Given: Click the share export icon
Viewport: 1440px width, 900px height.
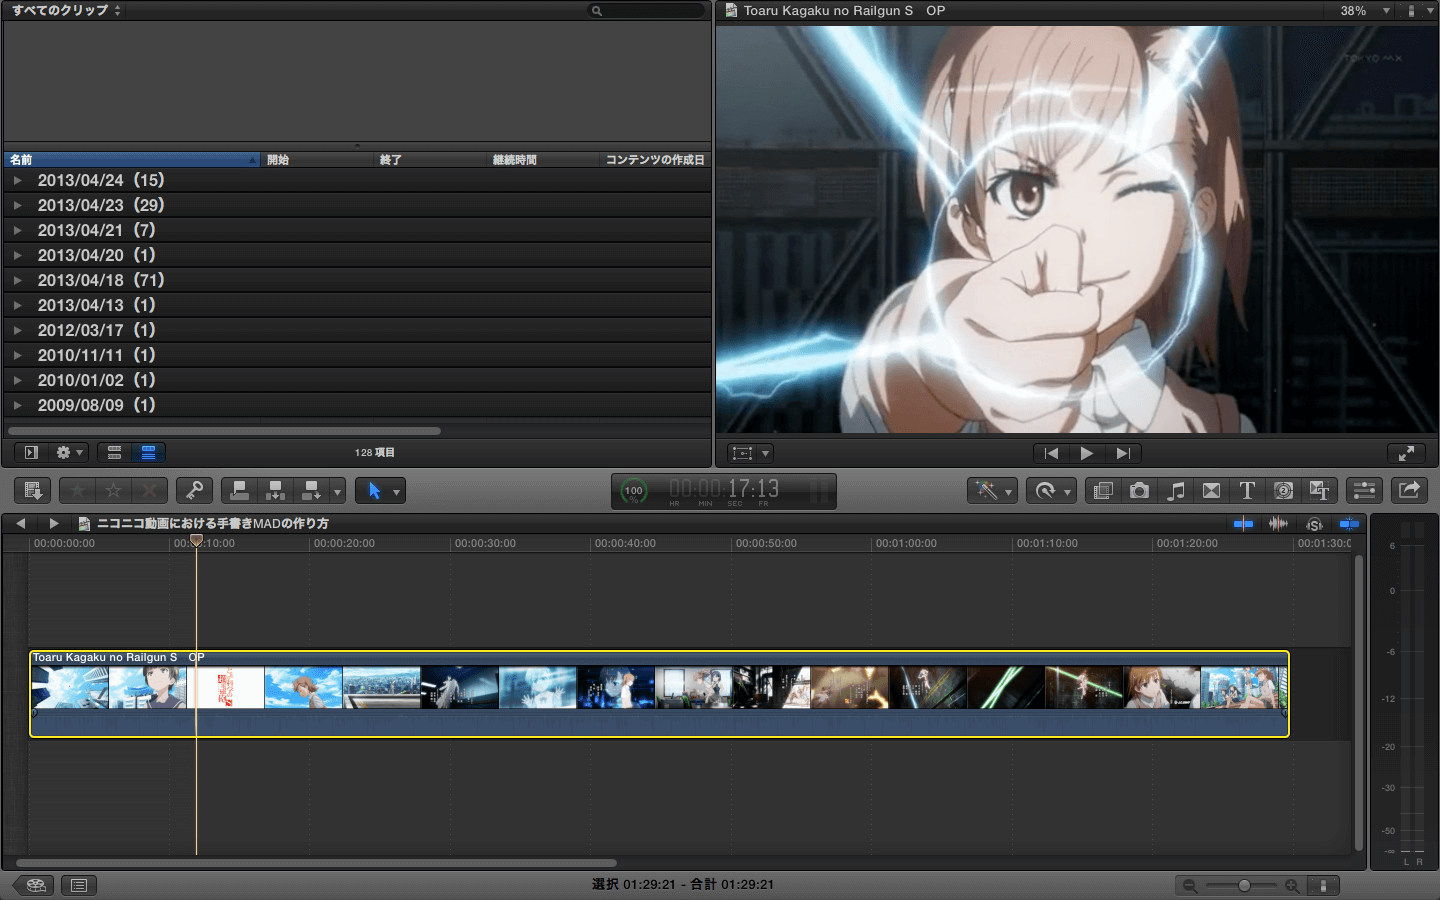Looking at the screenshot, I should [x=1409, y=491].
